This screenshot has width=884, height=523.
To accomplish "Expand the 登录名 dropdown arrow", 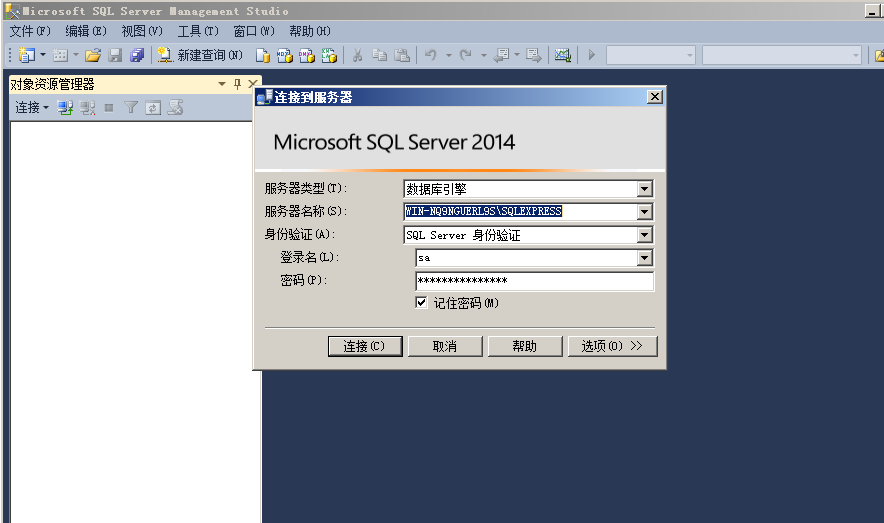I will [644, 258].
